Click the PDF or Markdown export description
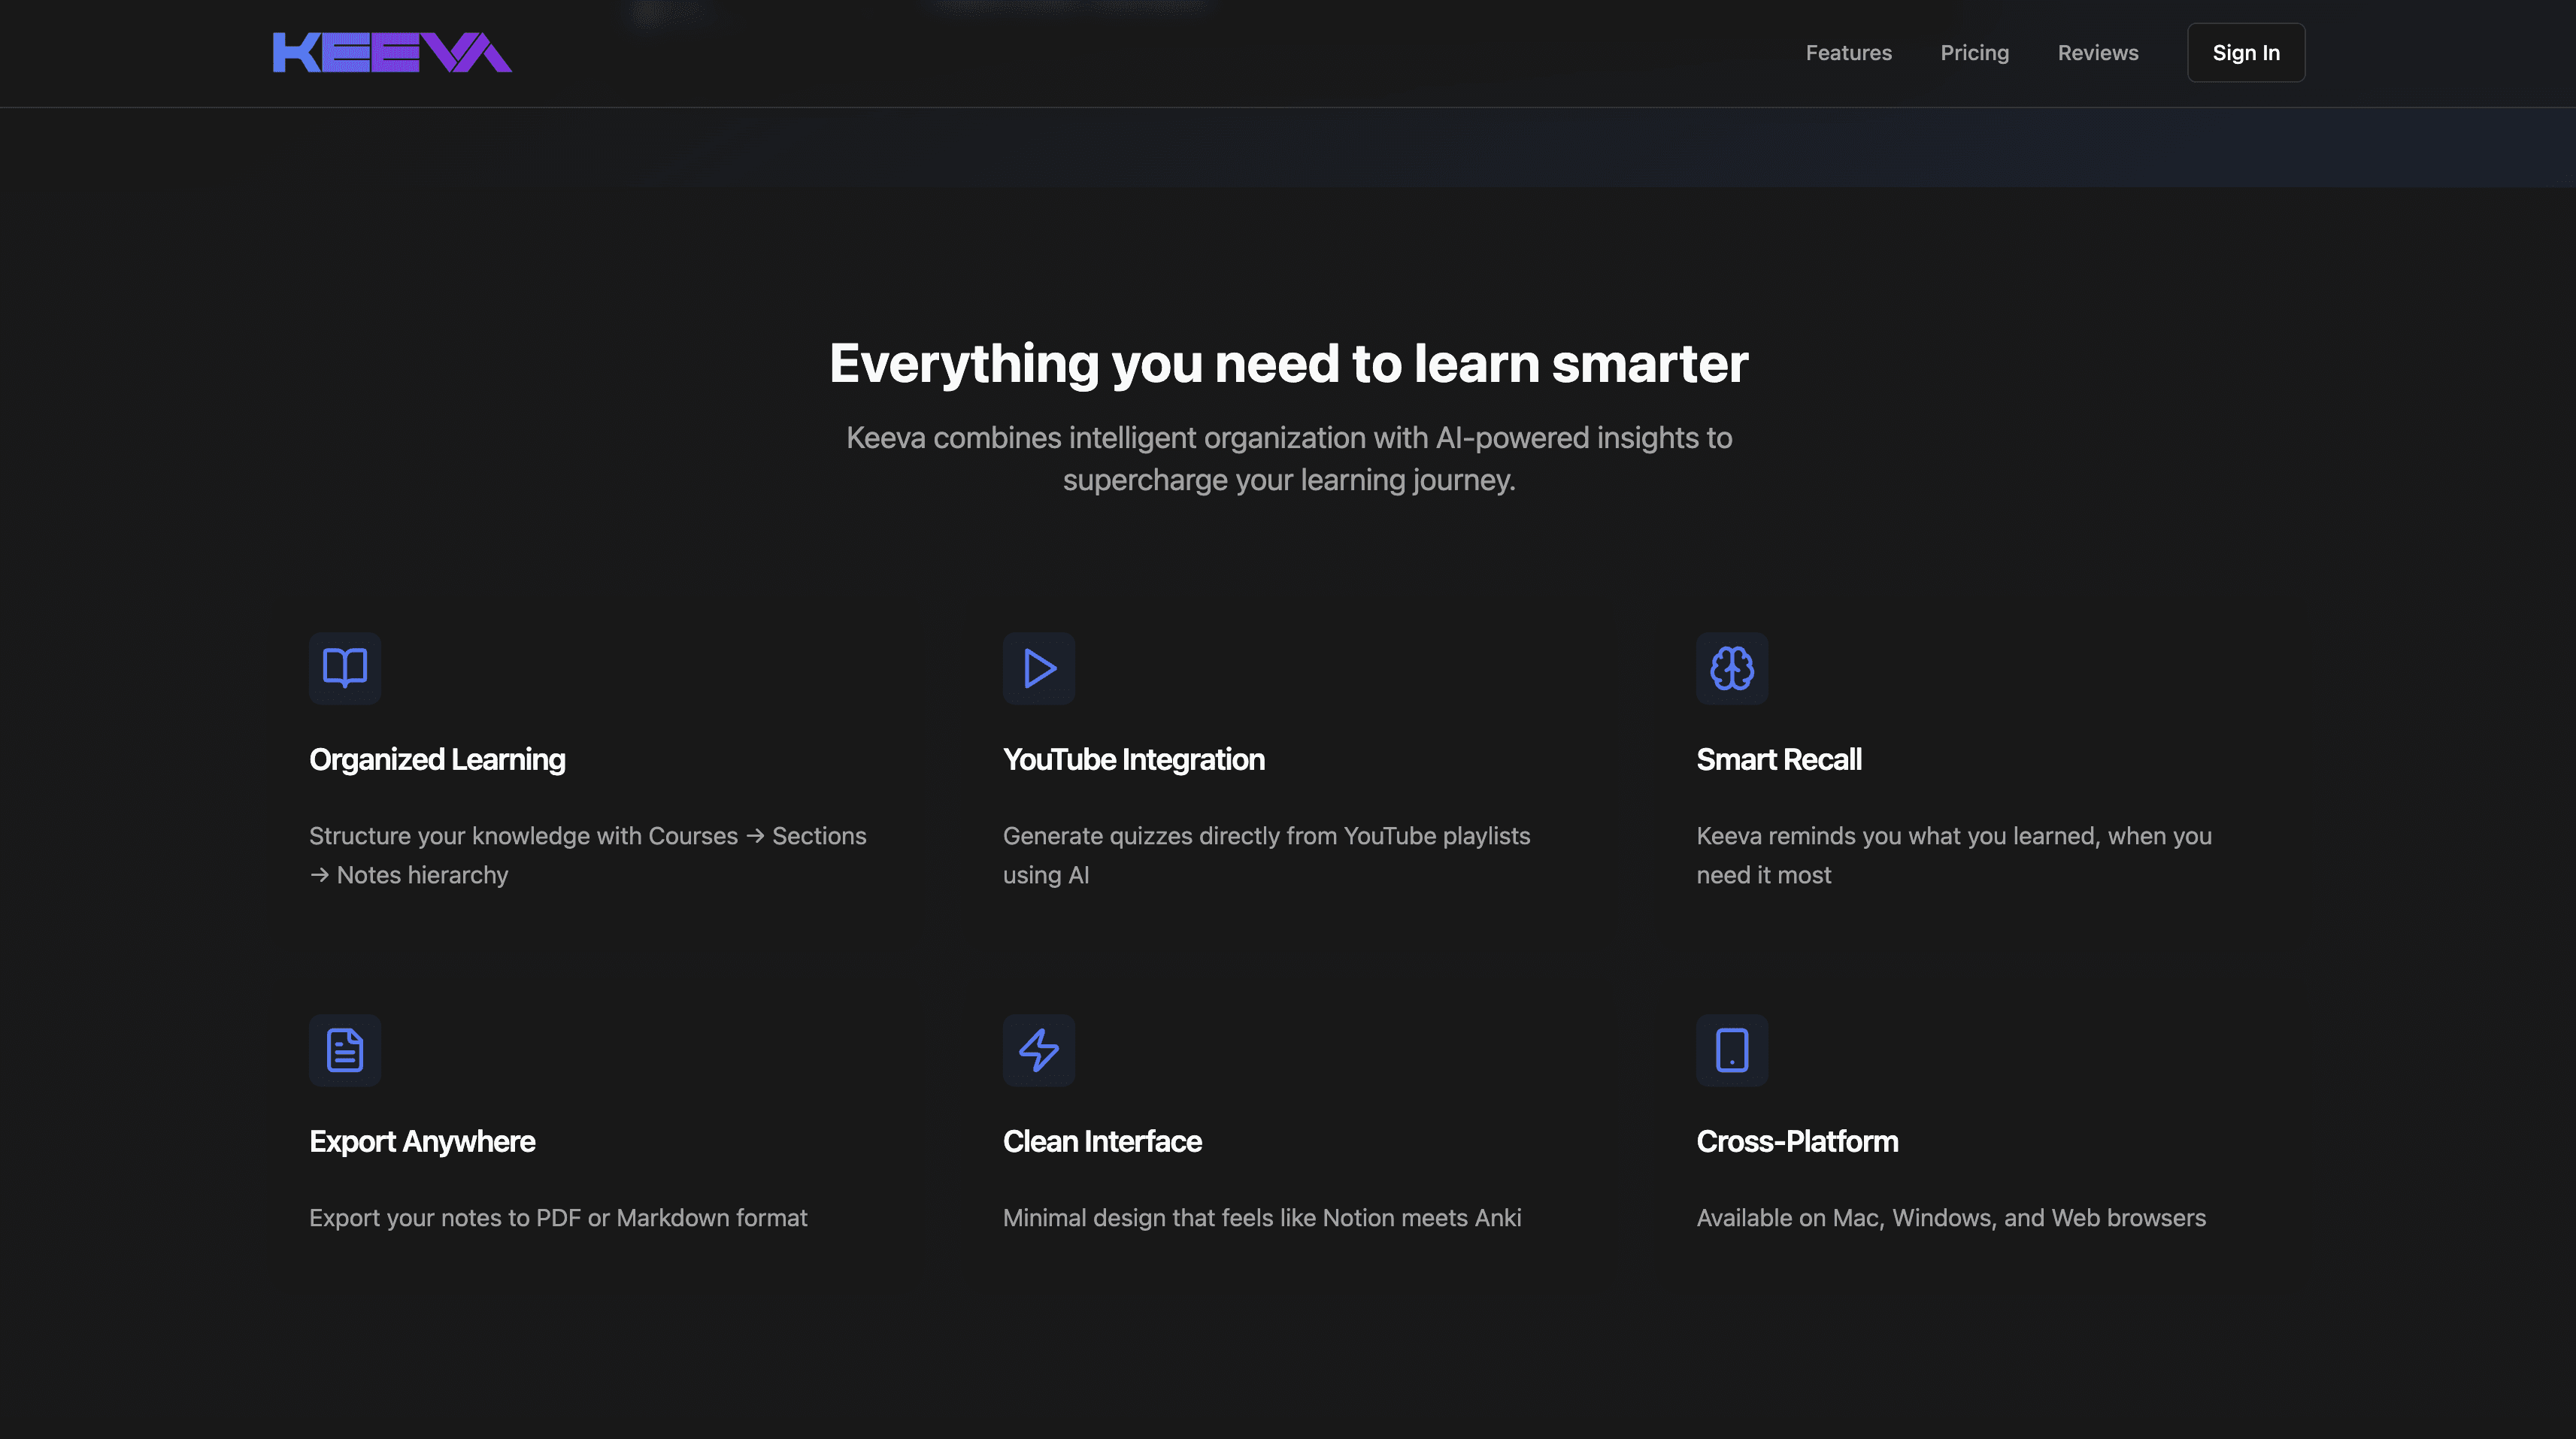This screenshot has height=1439, width=2576. [x=558, y=1218]
